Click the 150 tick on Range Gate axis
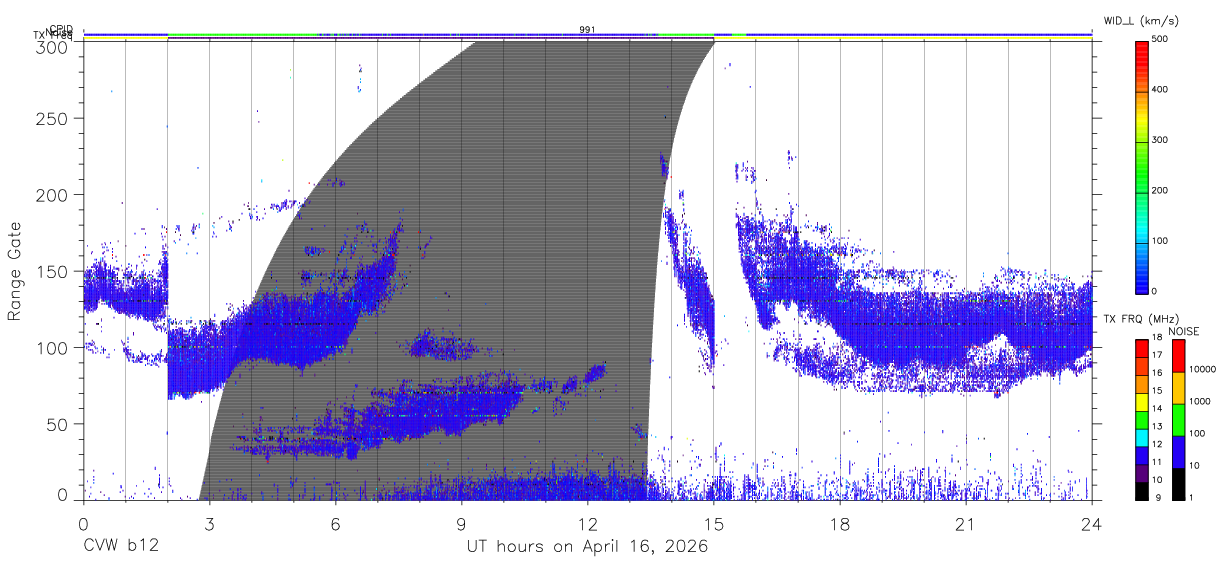This screenshot has width=1228, height=567. tap(51, 272)
